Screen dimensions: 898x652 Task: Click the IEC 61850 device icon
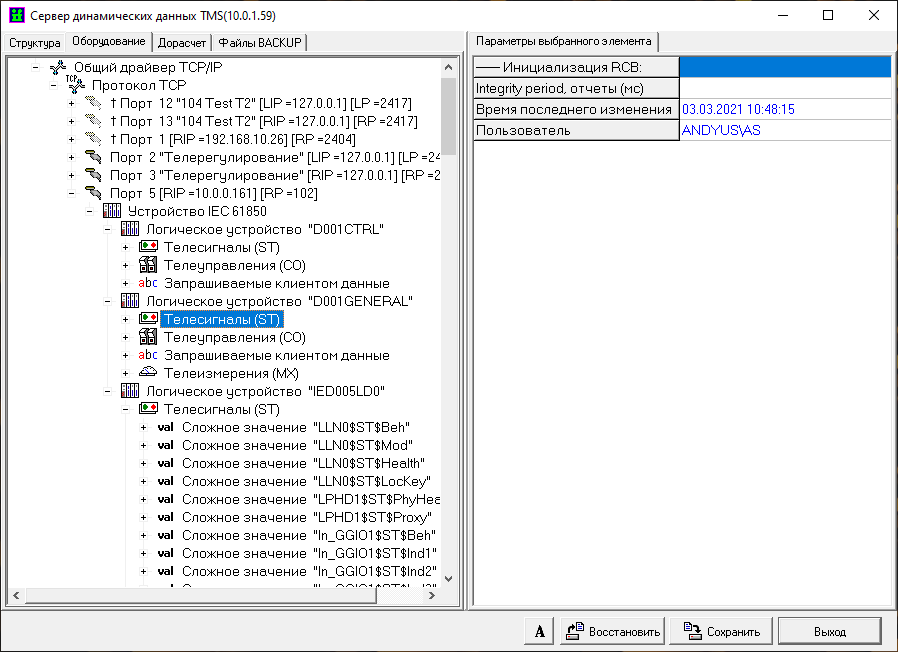(112, 211)
